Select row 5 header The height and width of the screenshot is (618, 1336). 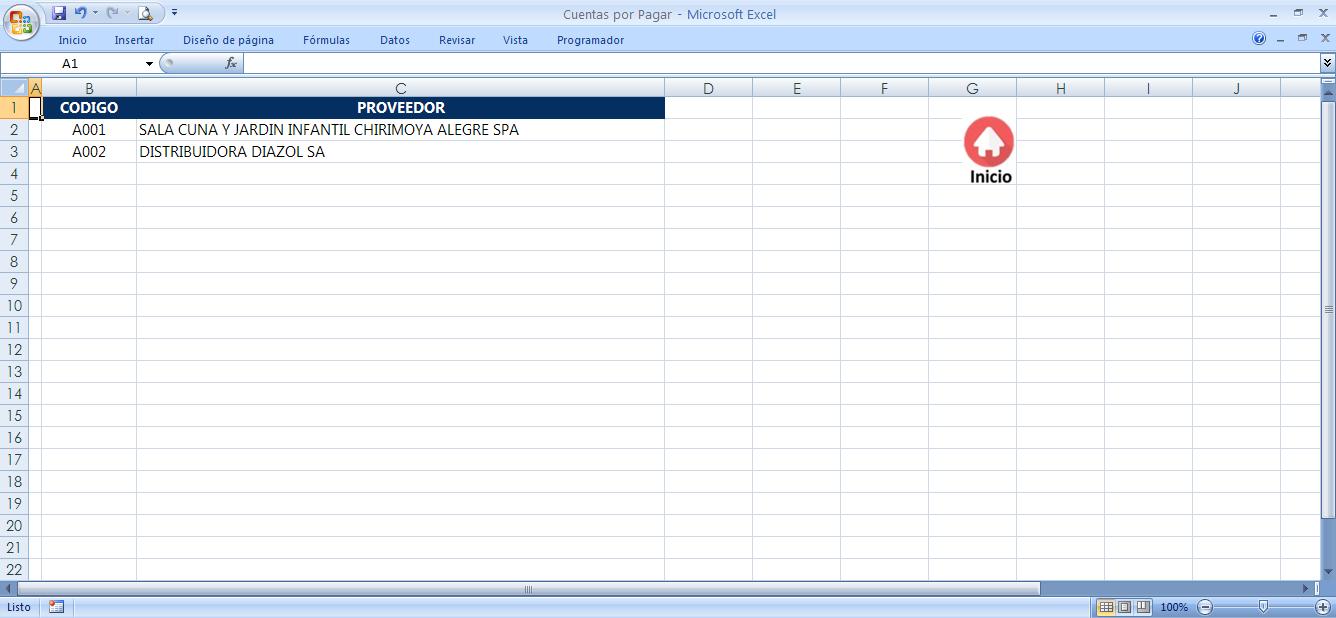click(14, 196)
